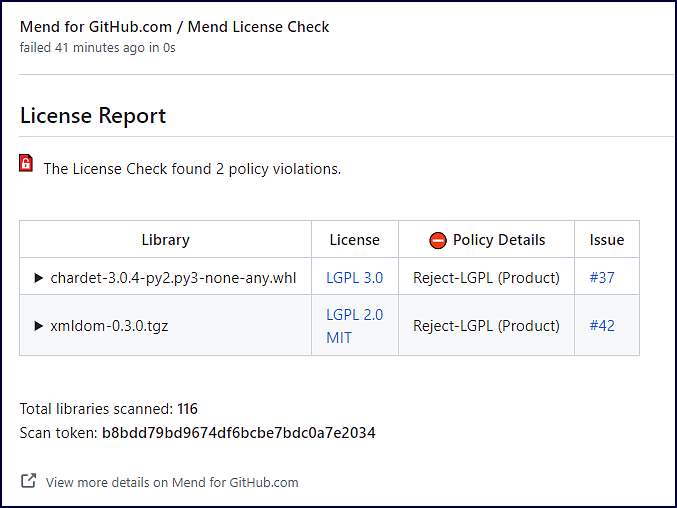Open the LGPL 3.0 license link

click(x=354, y=278)
